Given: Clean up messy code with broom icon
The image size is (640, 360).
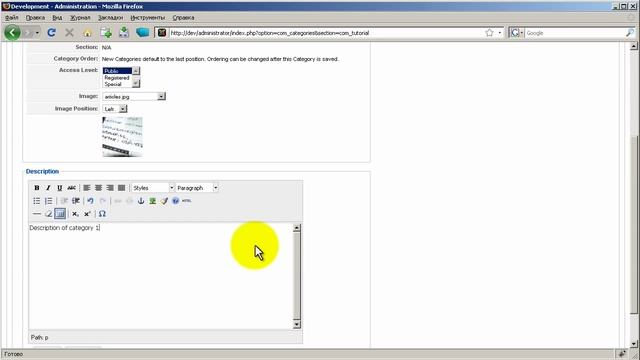Looking at the screenshot, I should coord(164,201).
